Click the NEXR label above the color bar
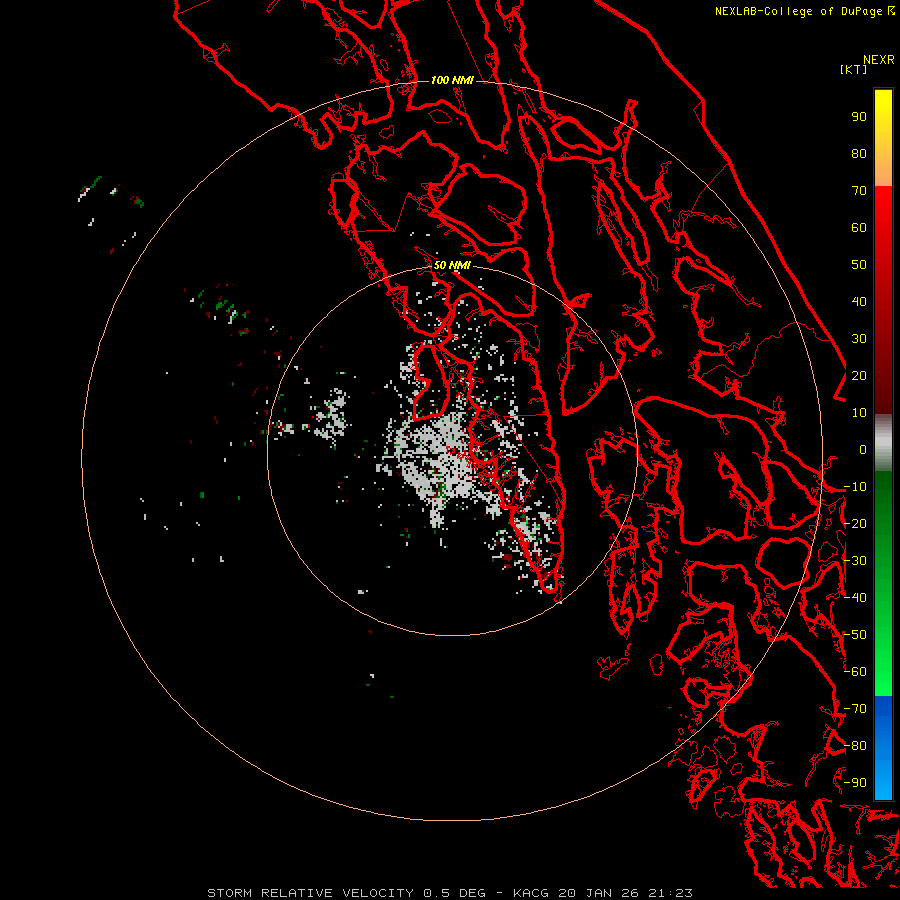The height and width of the screenshot is (900, 900). click(x=879, y=60)
